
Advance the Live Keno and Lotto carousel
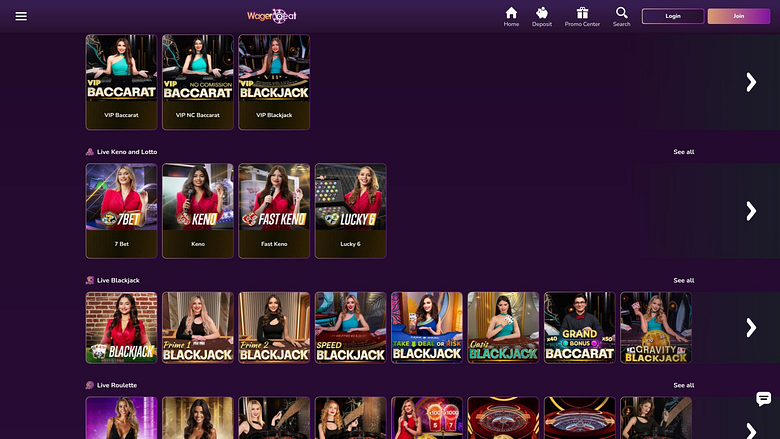click(751, 211)
